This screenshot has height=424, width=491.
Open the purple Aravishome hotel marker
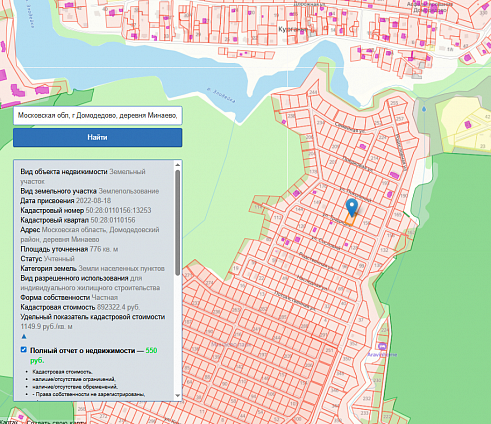click(x=382, y=346)
